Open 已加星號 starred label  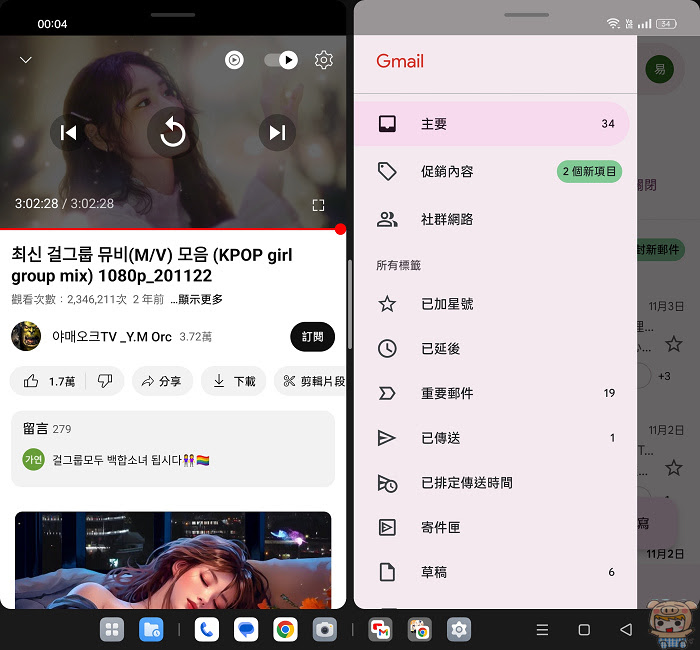point(492,304)
